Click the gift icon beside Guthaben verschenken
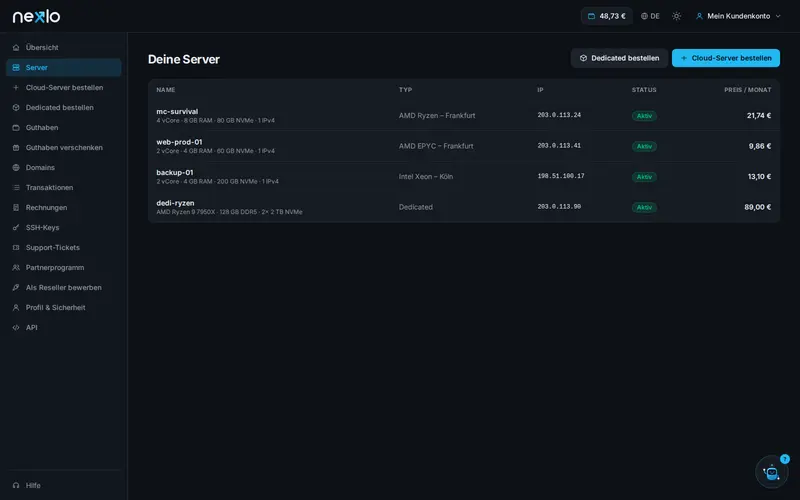The width and height of the screenshot is (800, 500). [16, 147]
